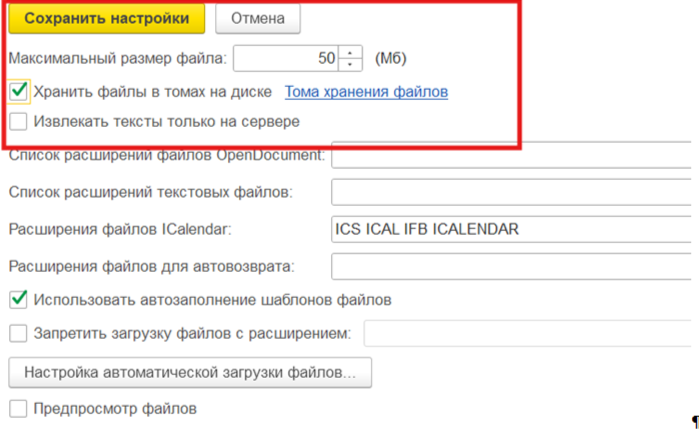Click the prohibited extensions input field
Image resolution: width=699 pixels, height=438 pixels.
[528, 333]
